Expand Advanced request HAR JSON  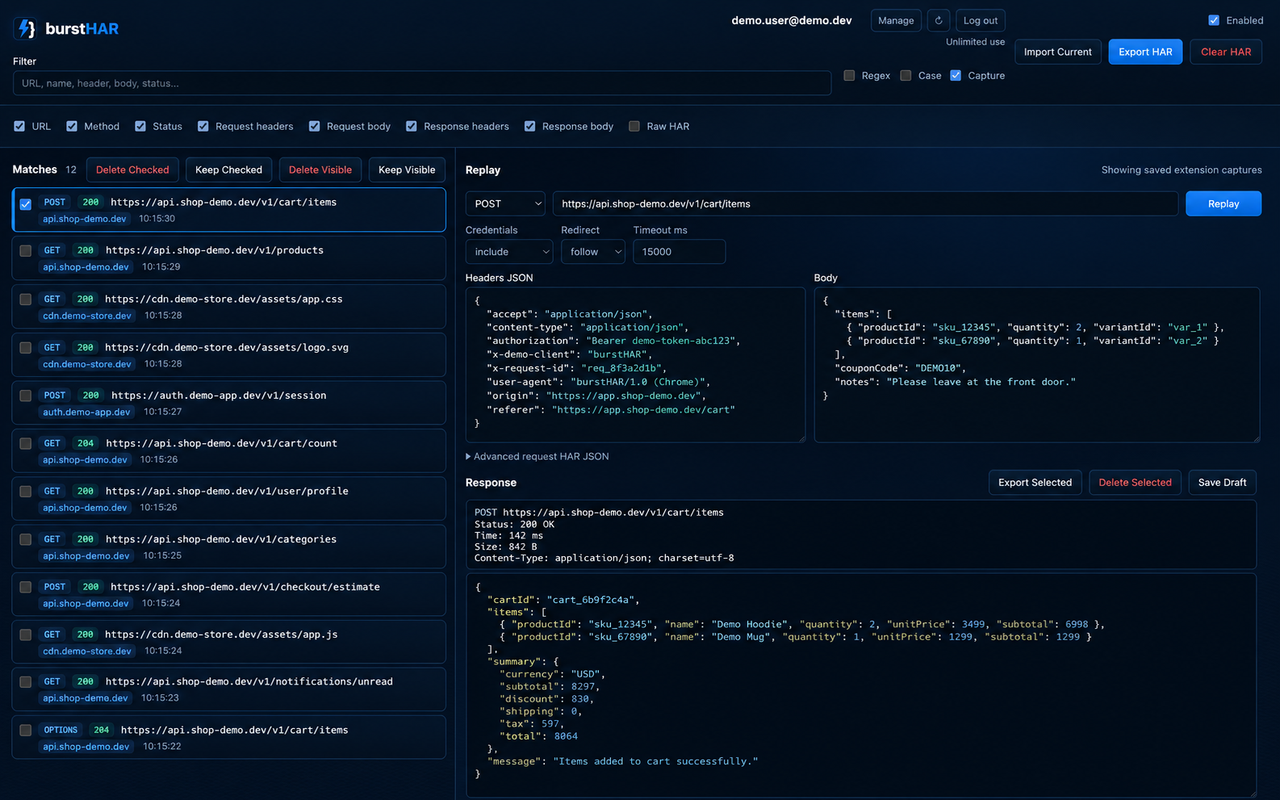(537, 456)
